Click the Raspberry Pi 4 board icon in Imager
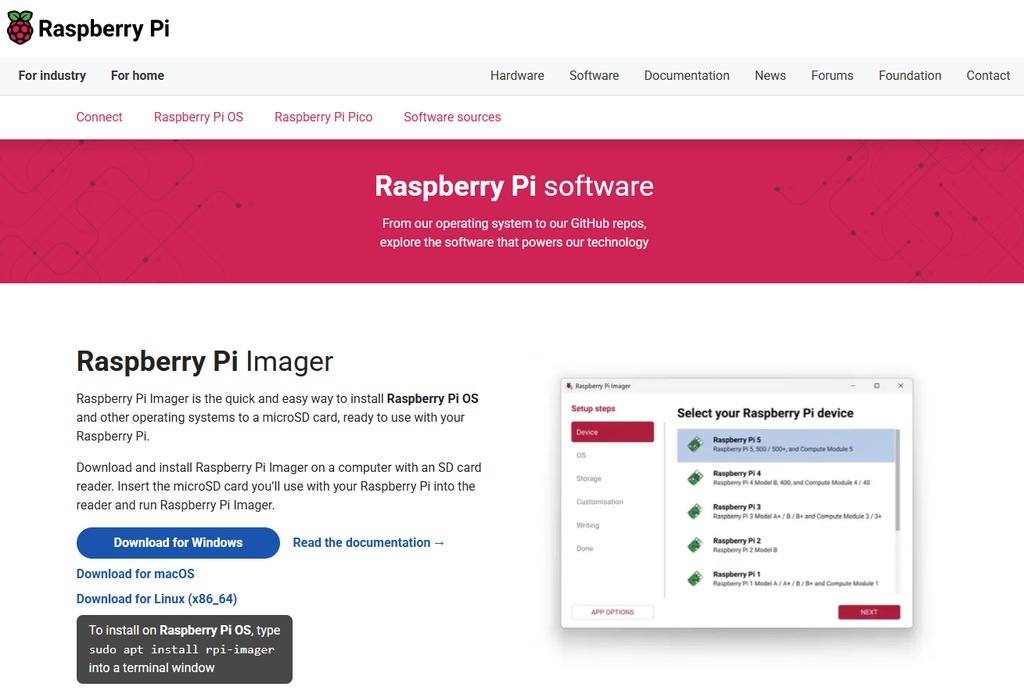This screenshot has width=1024, height=691. [696, 478]
